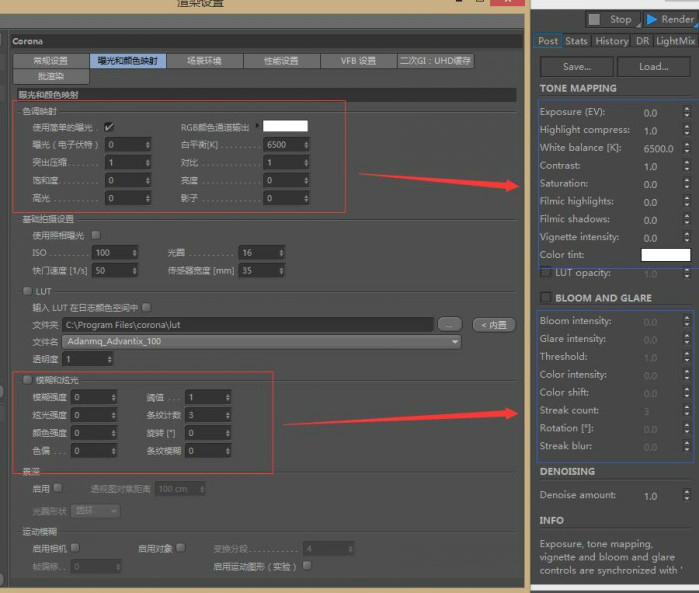Enable the BLOOM AND GLARE checkbox
Screen dimensions: 699x593
546,298
